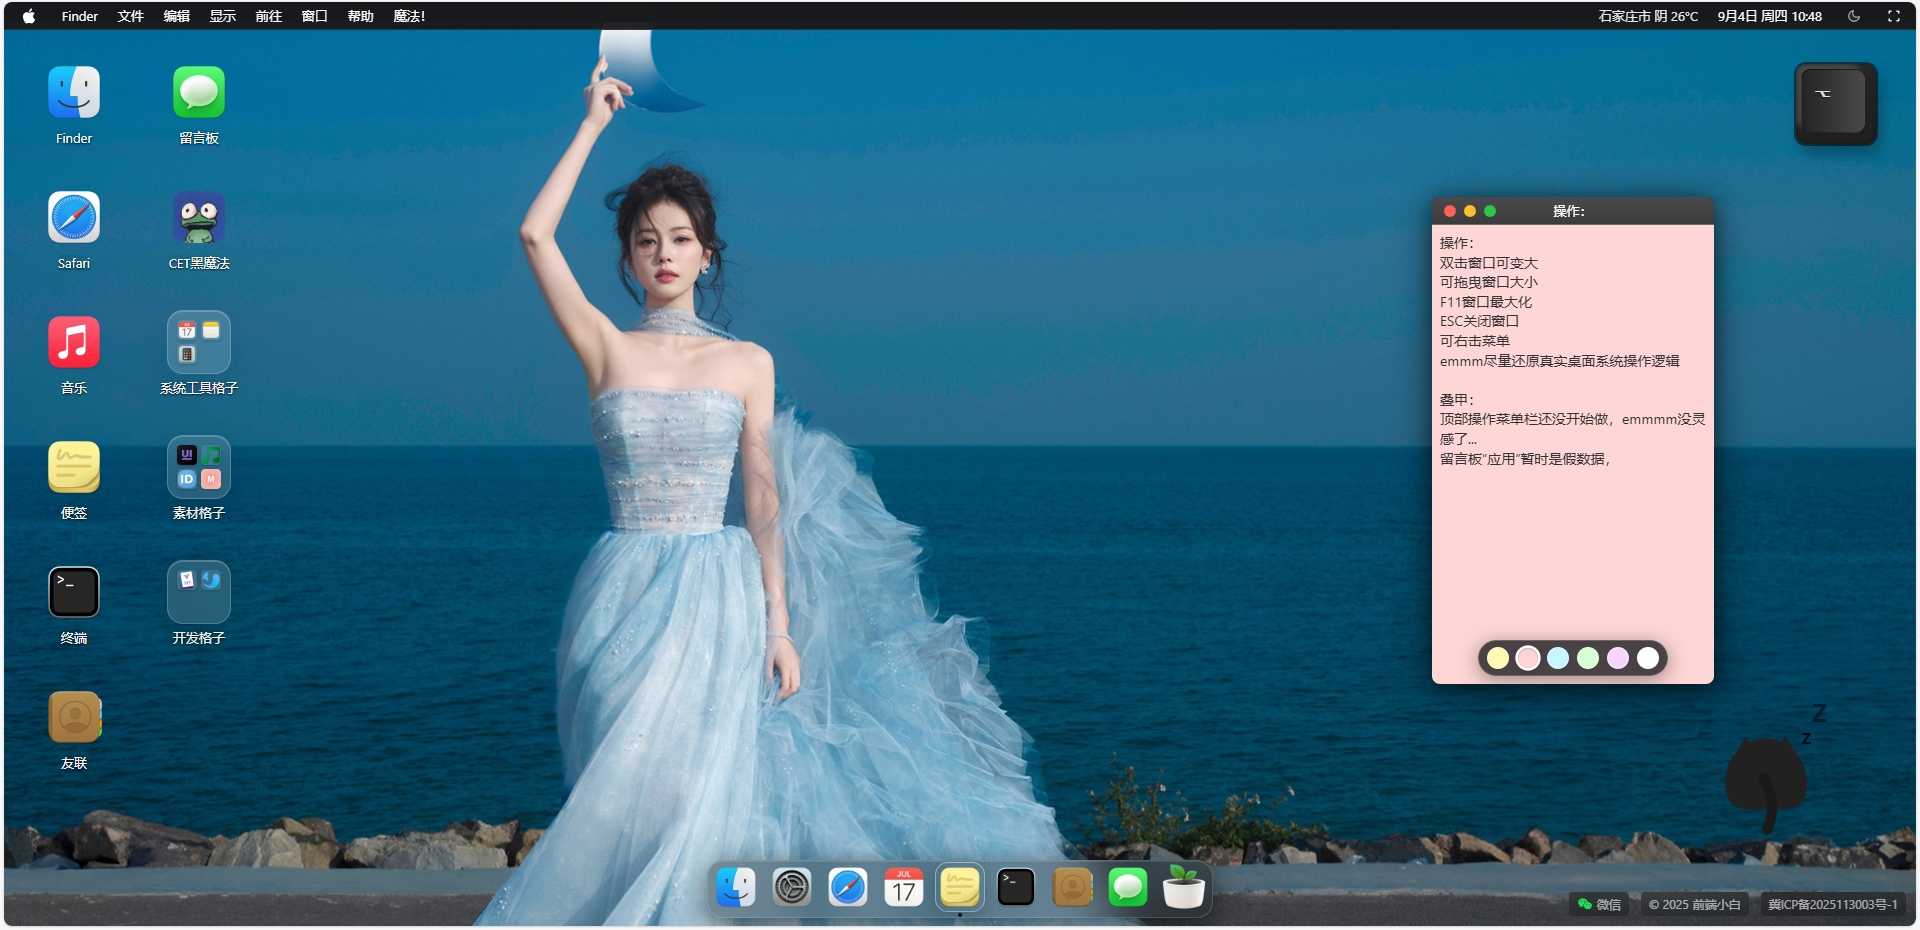Click the potted plant icon in dock
The image size is (1920, 930).
tap(1184, 887)
